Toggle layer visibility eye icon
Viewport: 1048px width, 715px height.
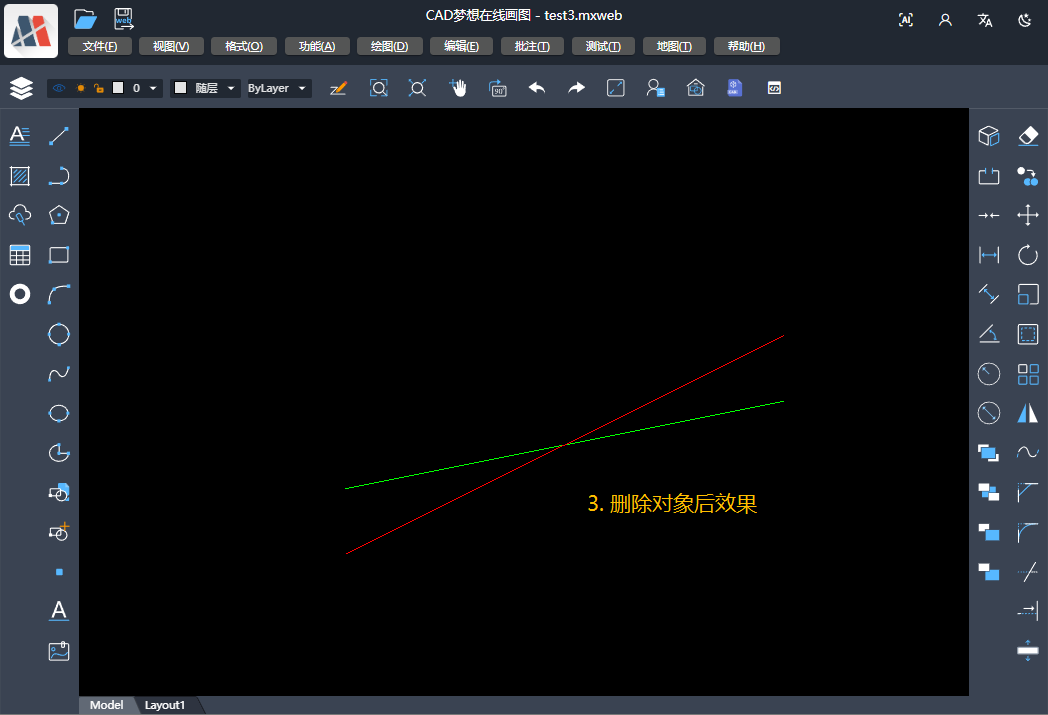click(58, 88)
